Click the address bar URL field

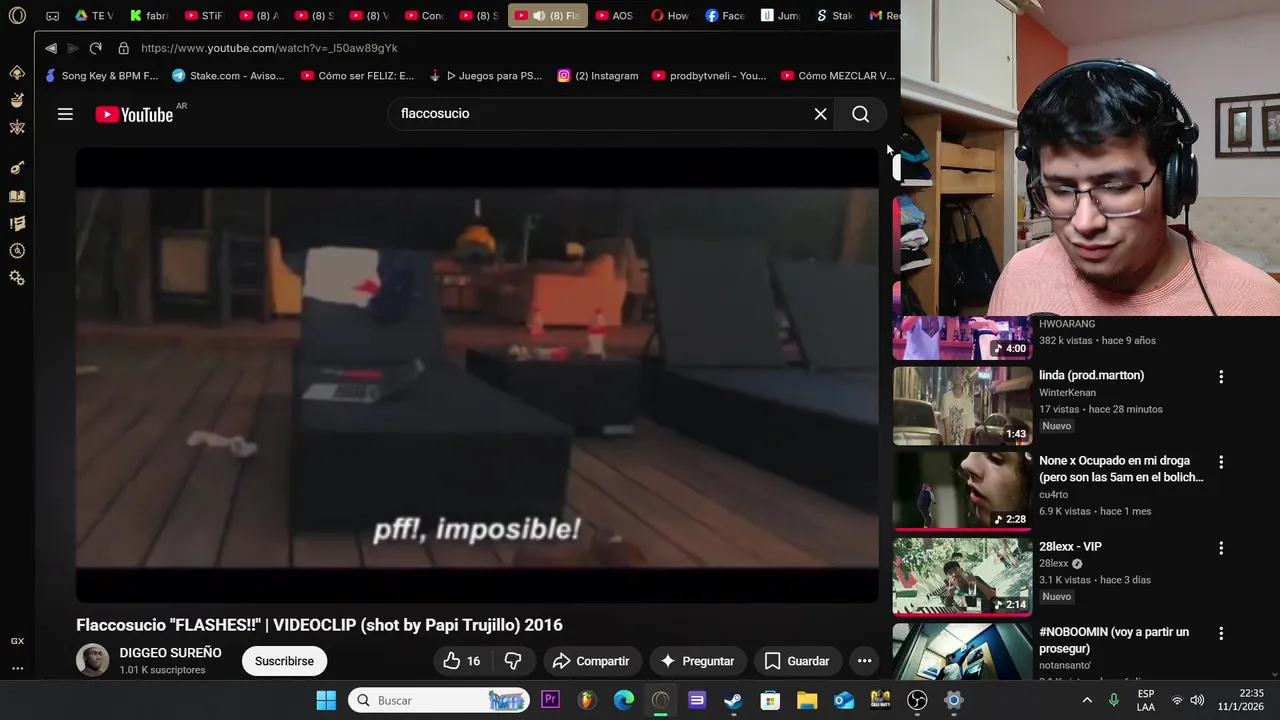point(270,48)
